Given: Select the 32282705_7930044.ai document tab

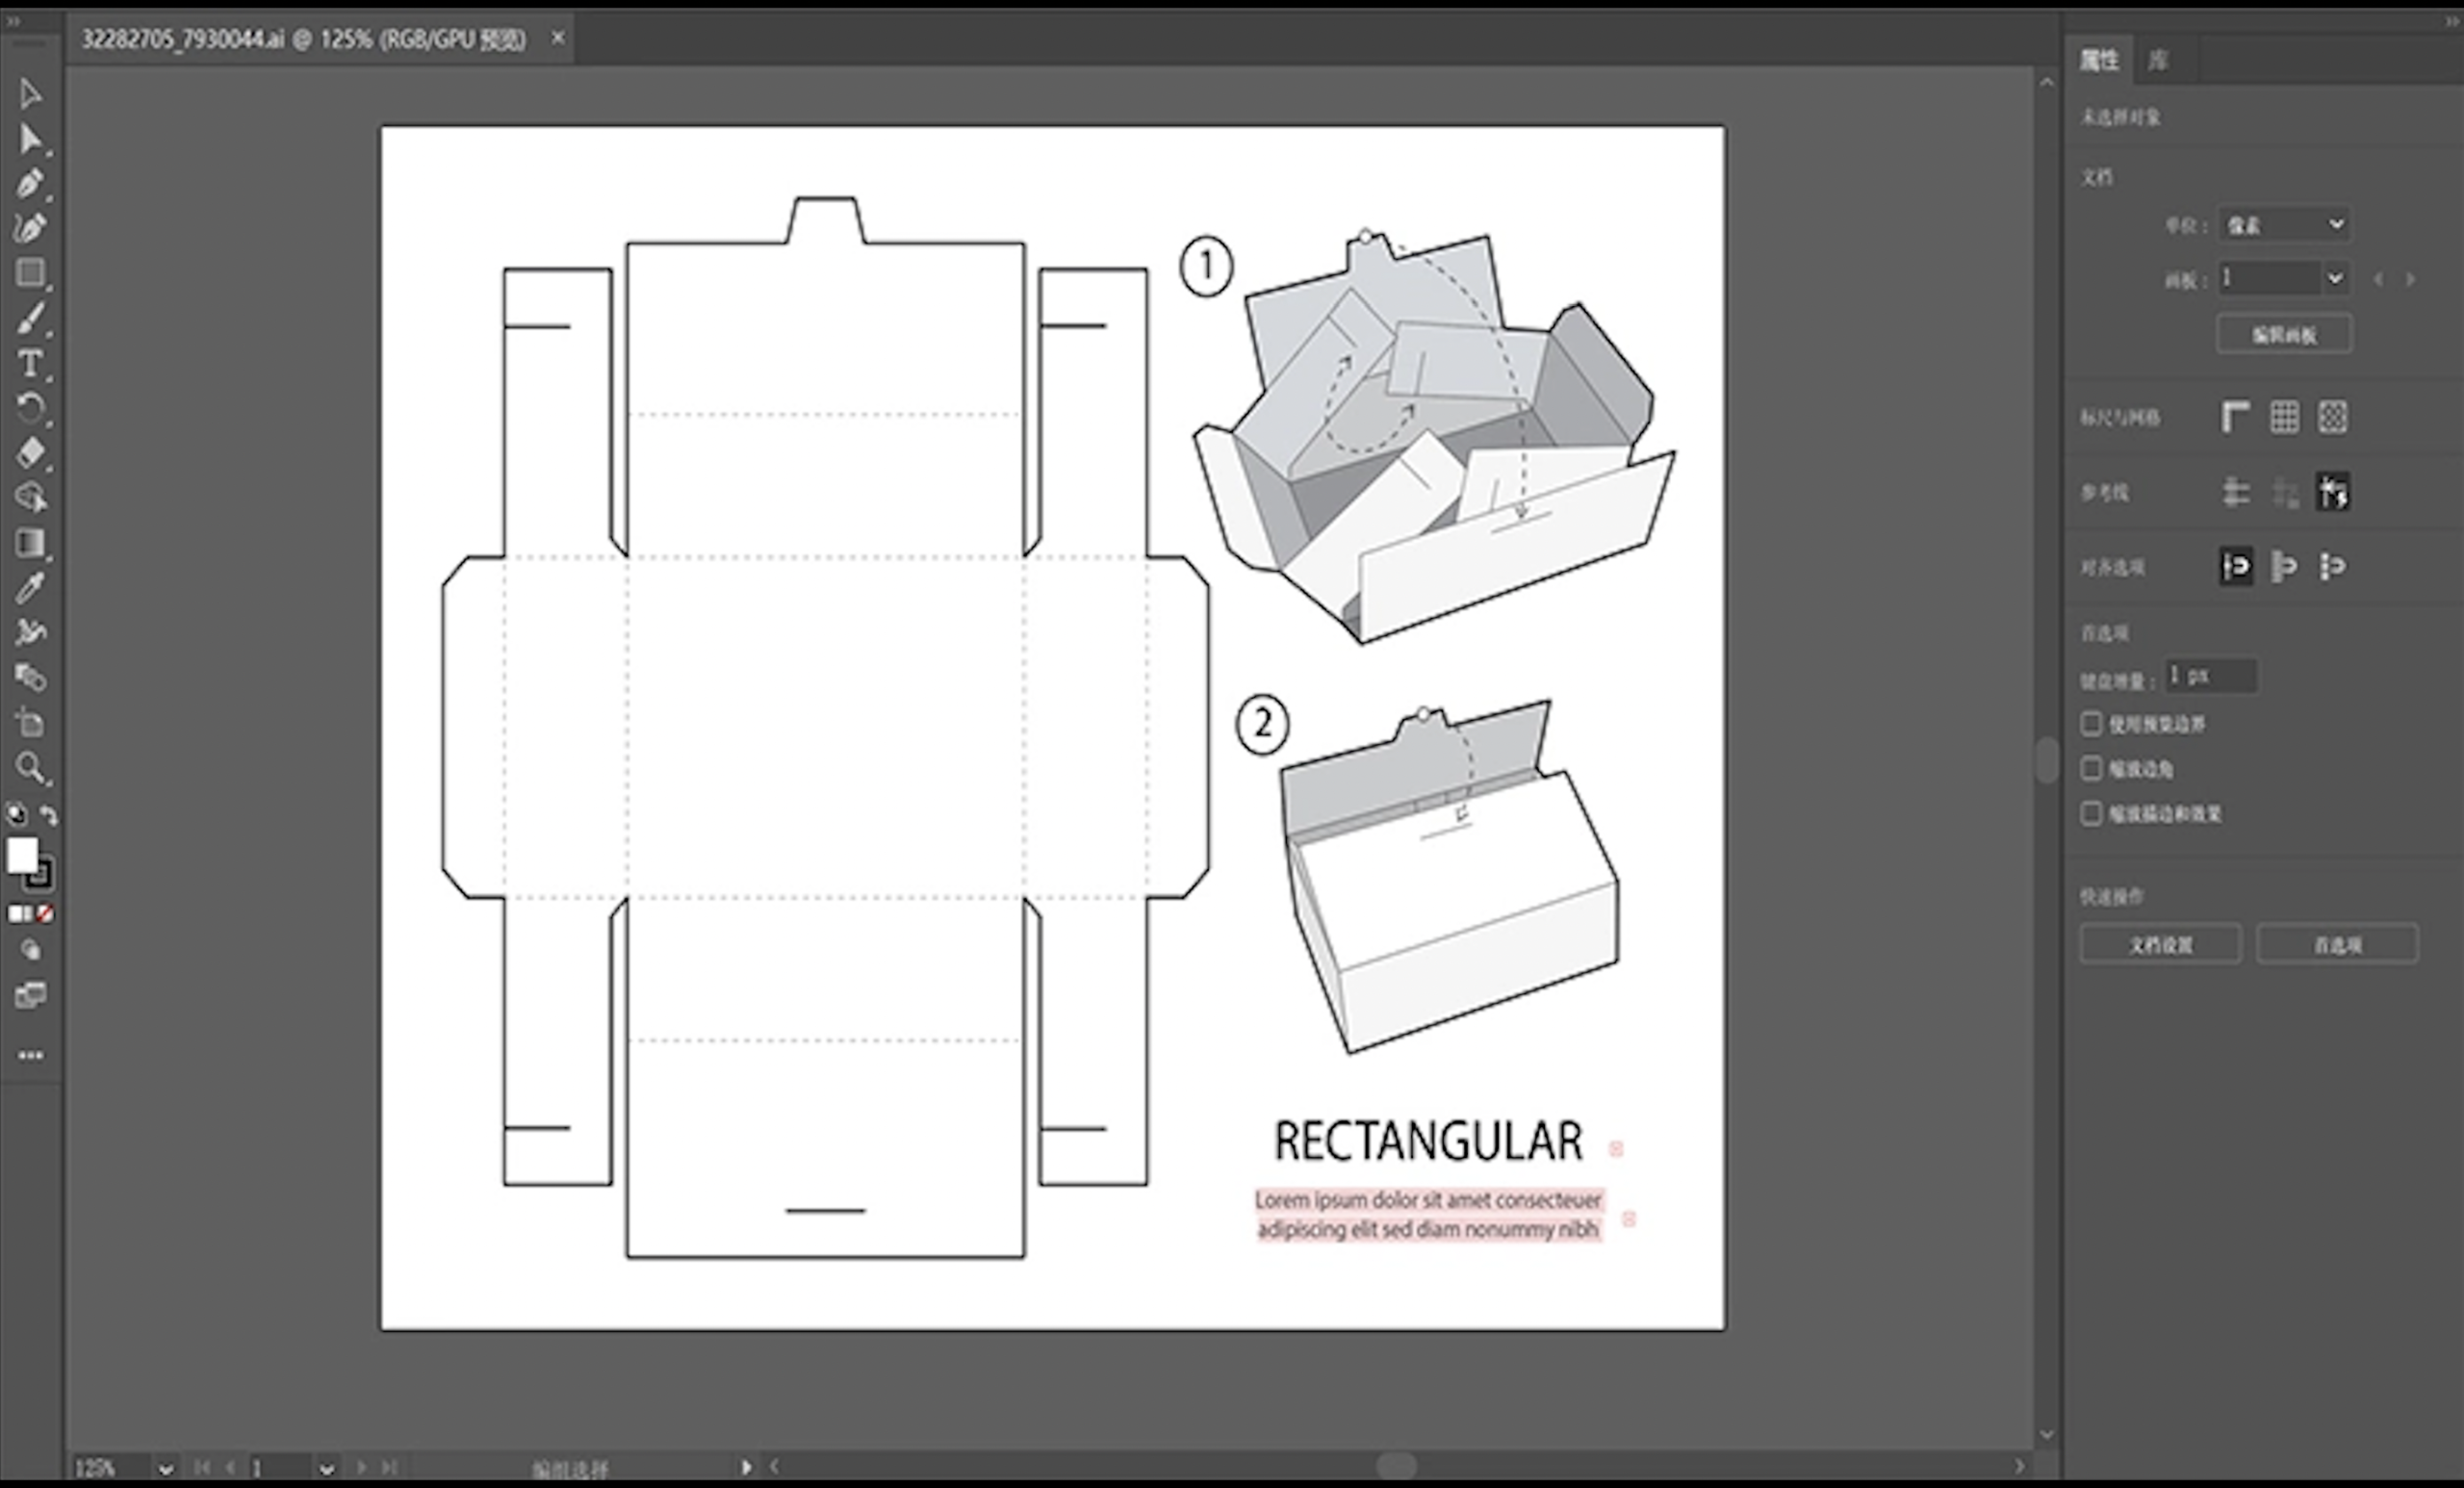Looking at the screenshot, I should pos(302,39).
